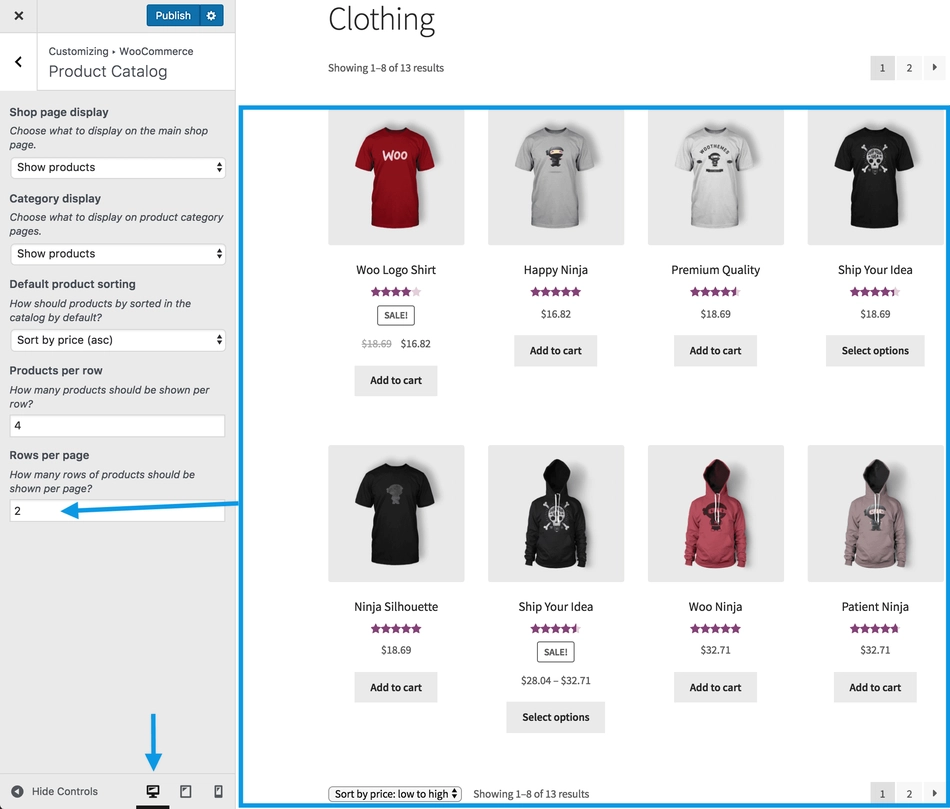The height and width of the screenshot is (809, 950).
Task: Switch to tablet preview icon
Action: pyautogui.click(x=186, y=791)
